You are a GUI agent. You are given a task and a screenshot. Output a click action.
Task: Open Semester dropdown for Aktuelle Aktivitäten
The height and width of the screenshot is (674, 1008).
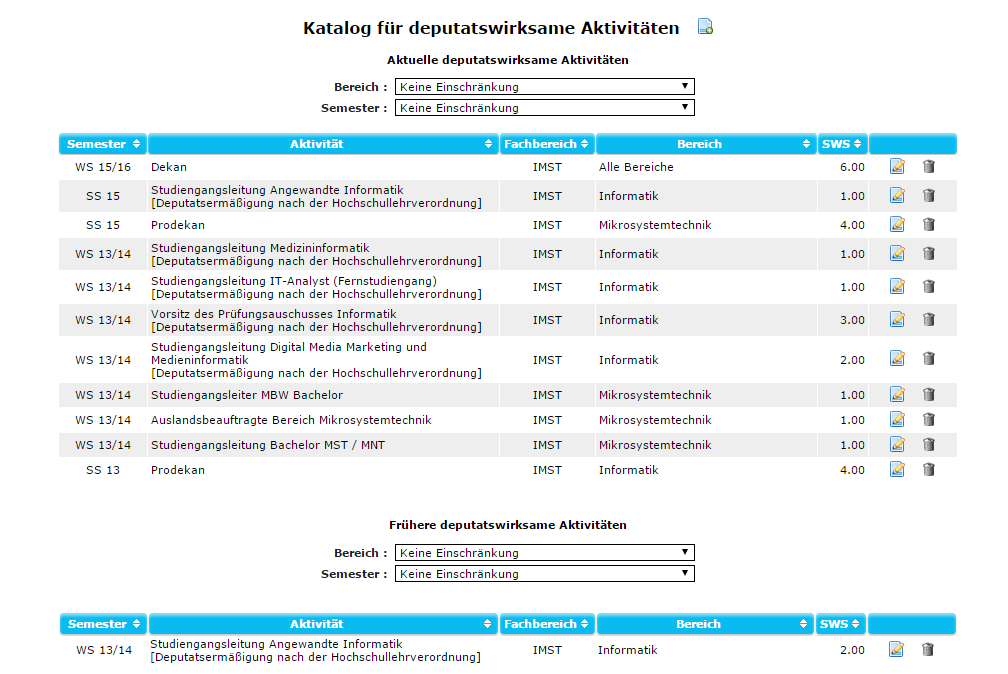pos(544,108)
